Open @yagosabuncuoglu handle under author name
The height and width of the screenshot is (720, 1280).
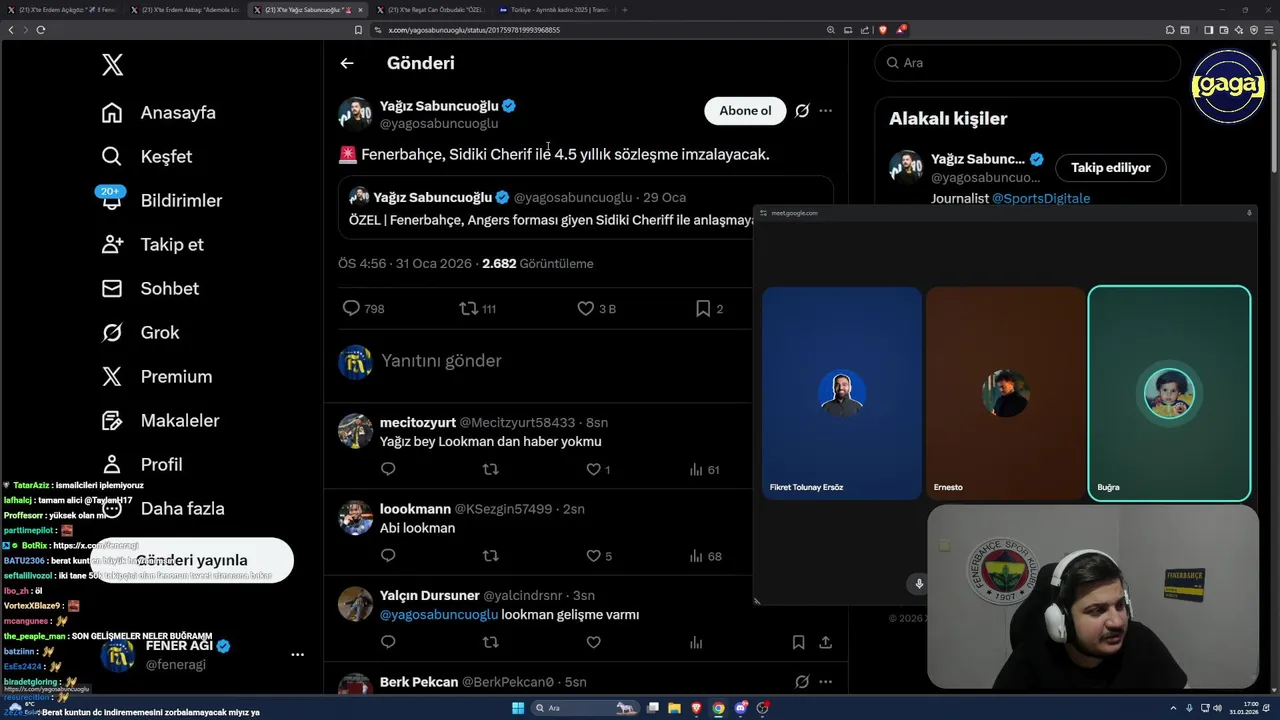coord(439,124)
